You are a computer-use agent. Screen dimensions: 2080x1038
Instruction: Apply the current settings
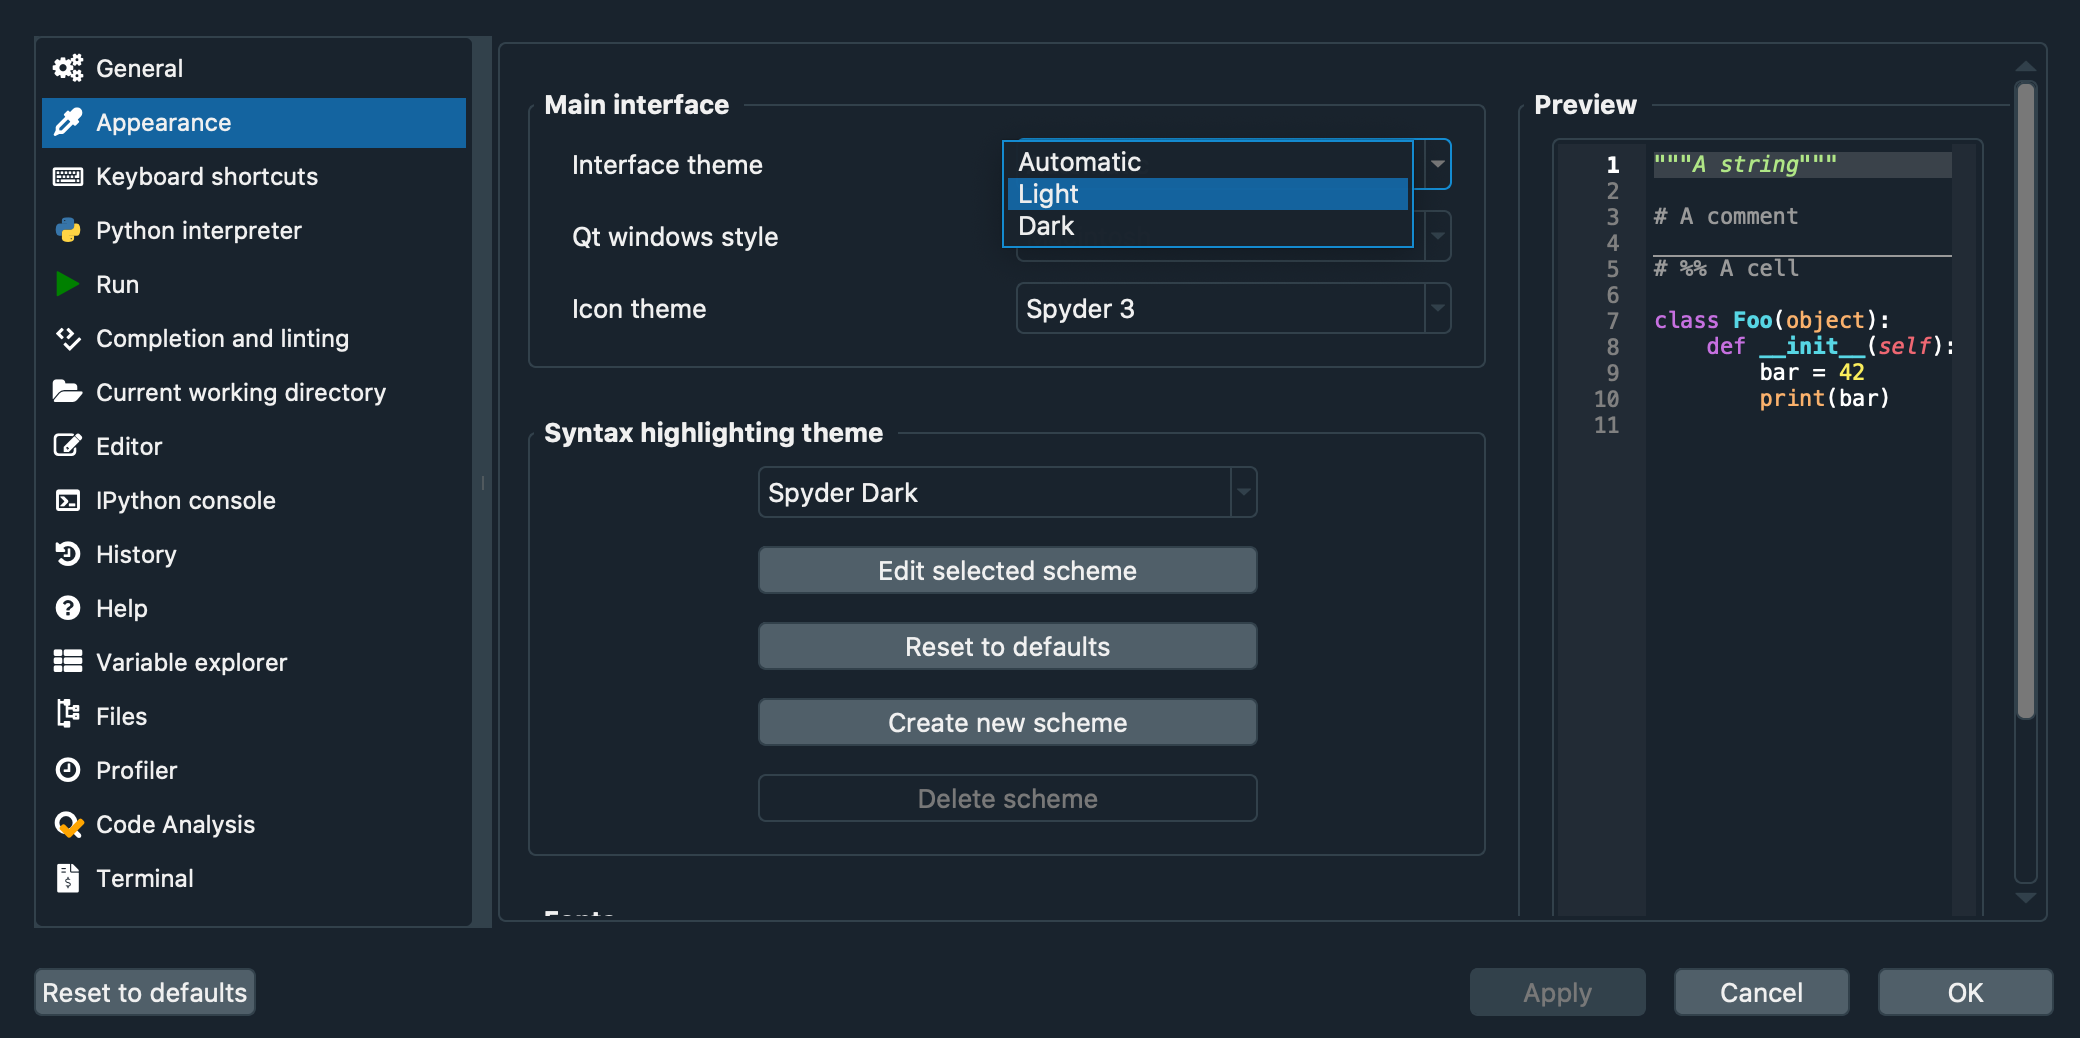point(1557,992)
